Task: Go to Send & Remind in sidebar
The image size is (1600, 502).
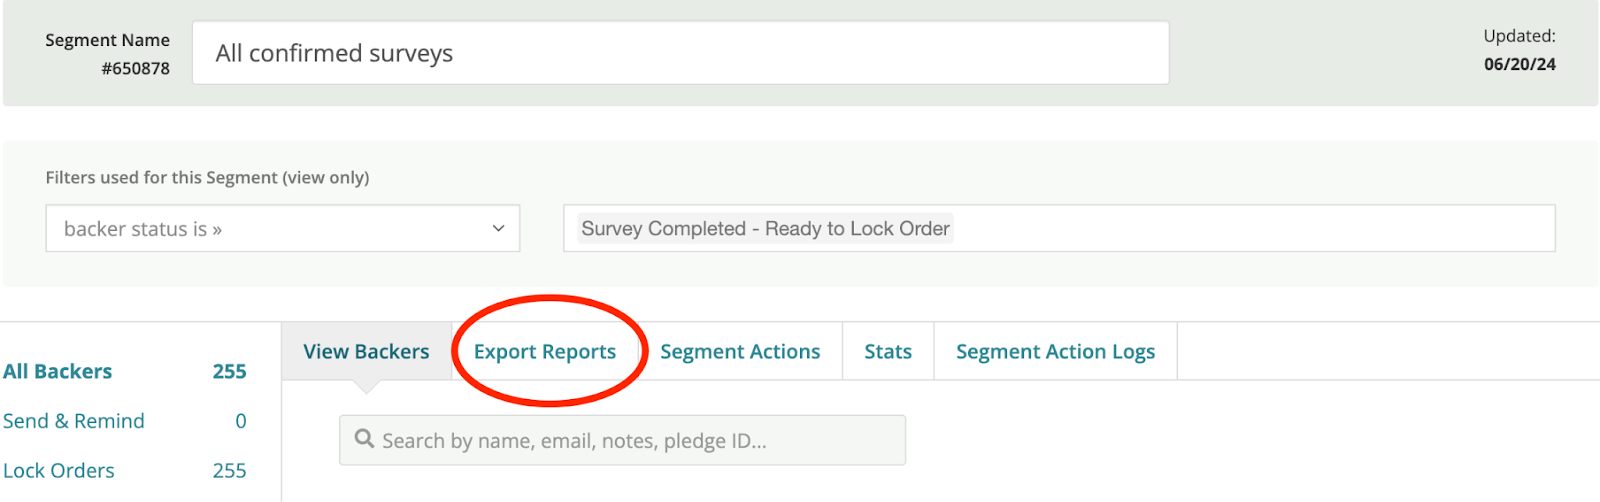Action: 74,421
